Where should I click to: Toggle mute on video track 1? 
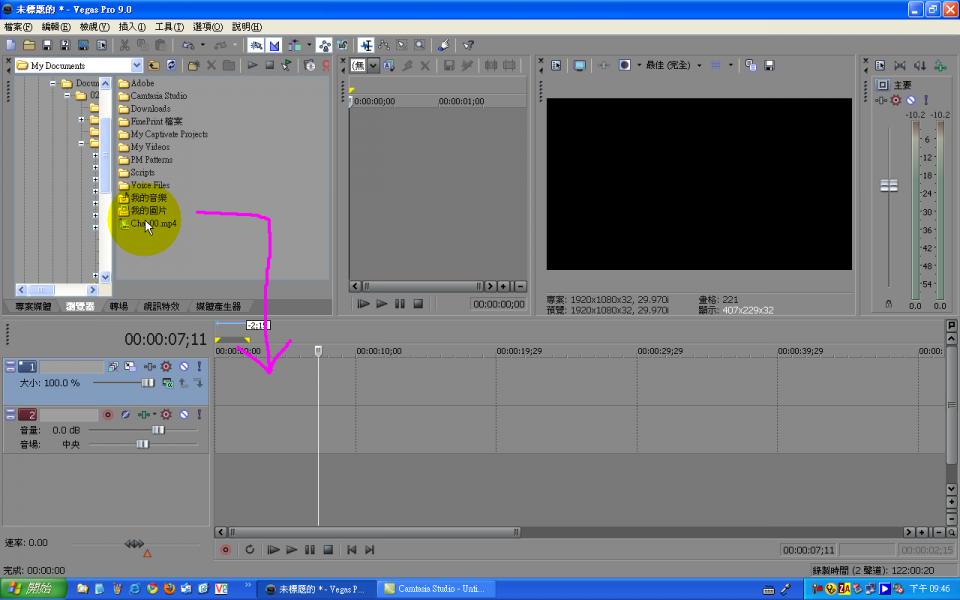(x=183, y=367)
